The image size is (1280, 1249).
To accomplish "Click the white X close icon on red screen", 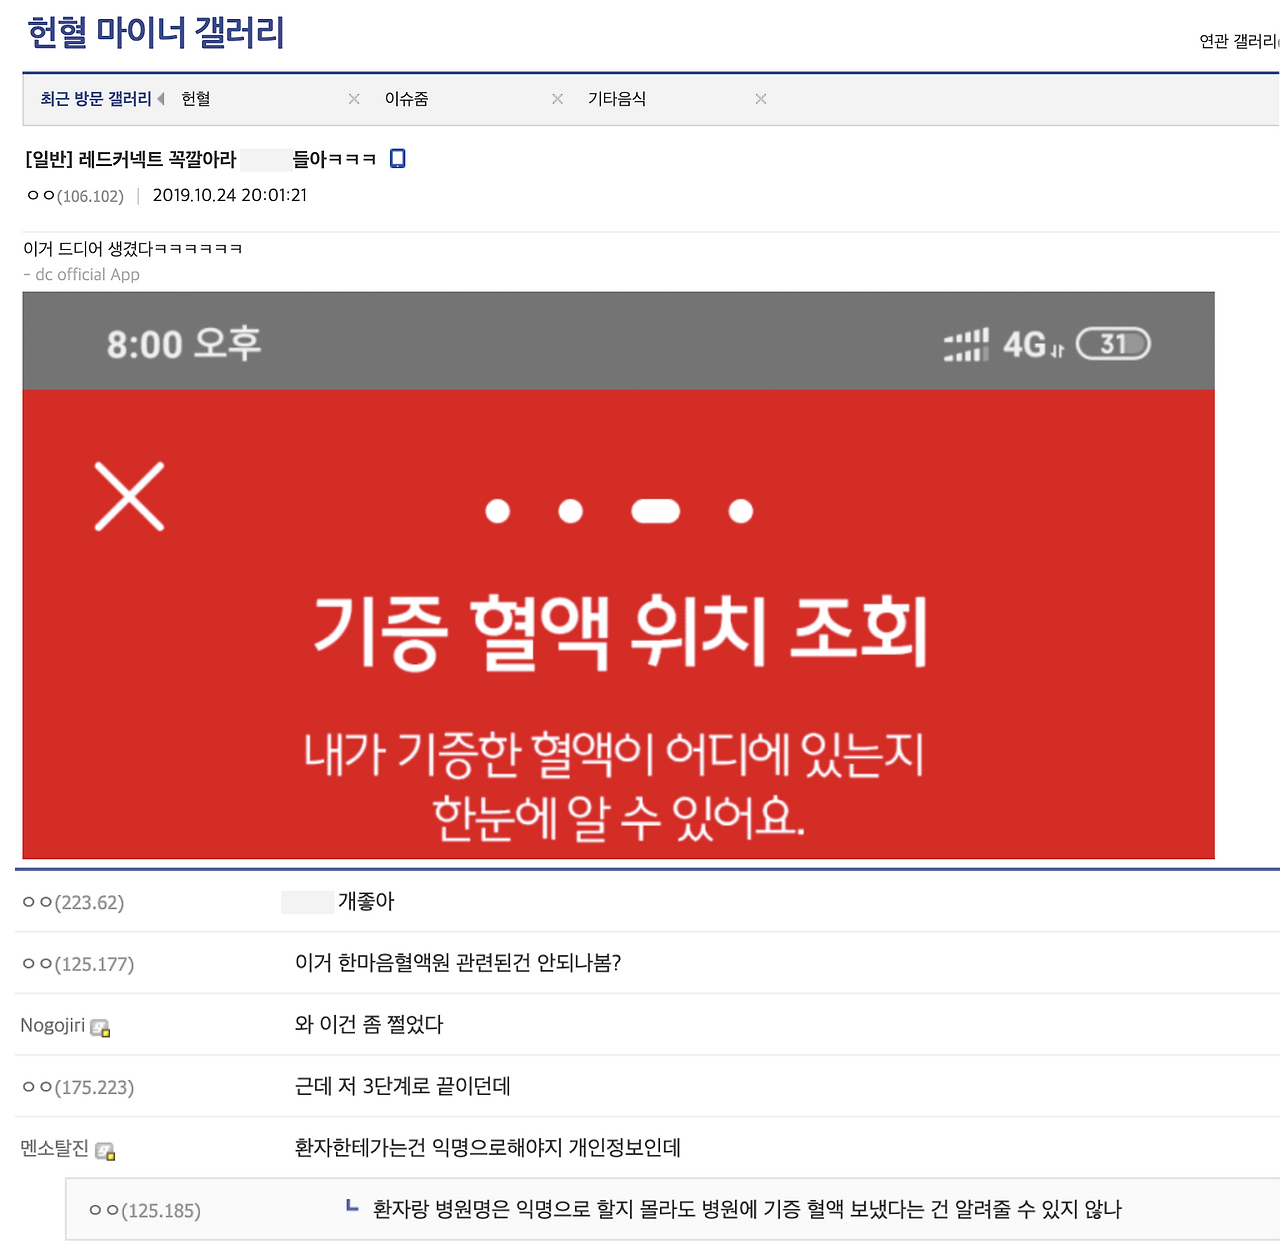I will (x=130, y=497).
